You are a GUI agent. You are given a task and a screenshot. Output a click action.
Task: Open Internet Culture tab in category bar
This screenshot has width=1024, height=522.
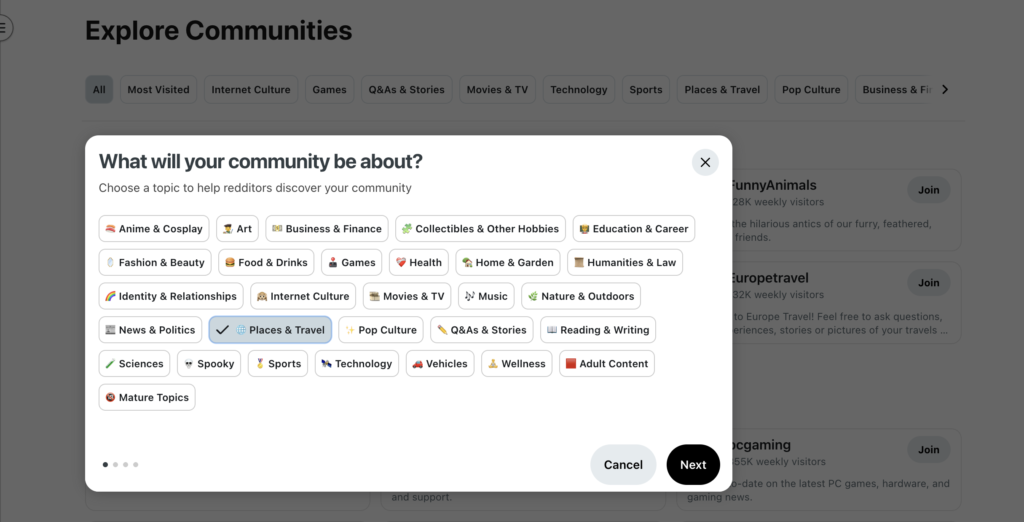point(251,90)
